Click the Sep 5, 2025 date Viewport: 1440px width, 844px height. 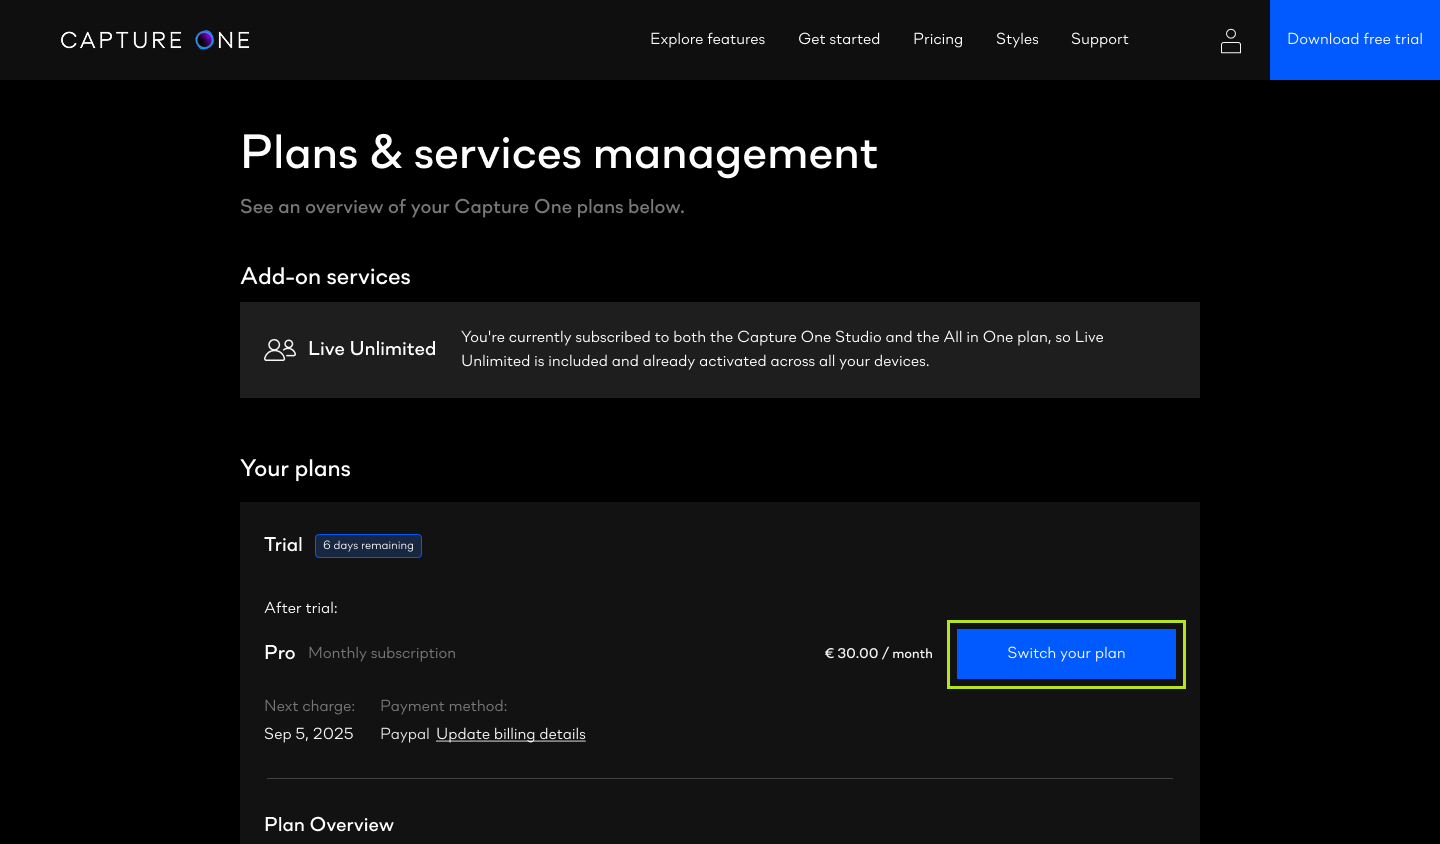point(309,734)
